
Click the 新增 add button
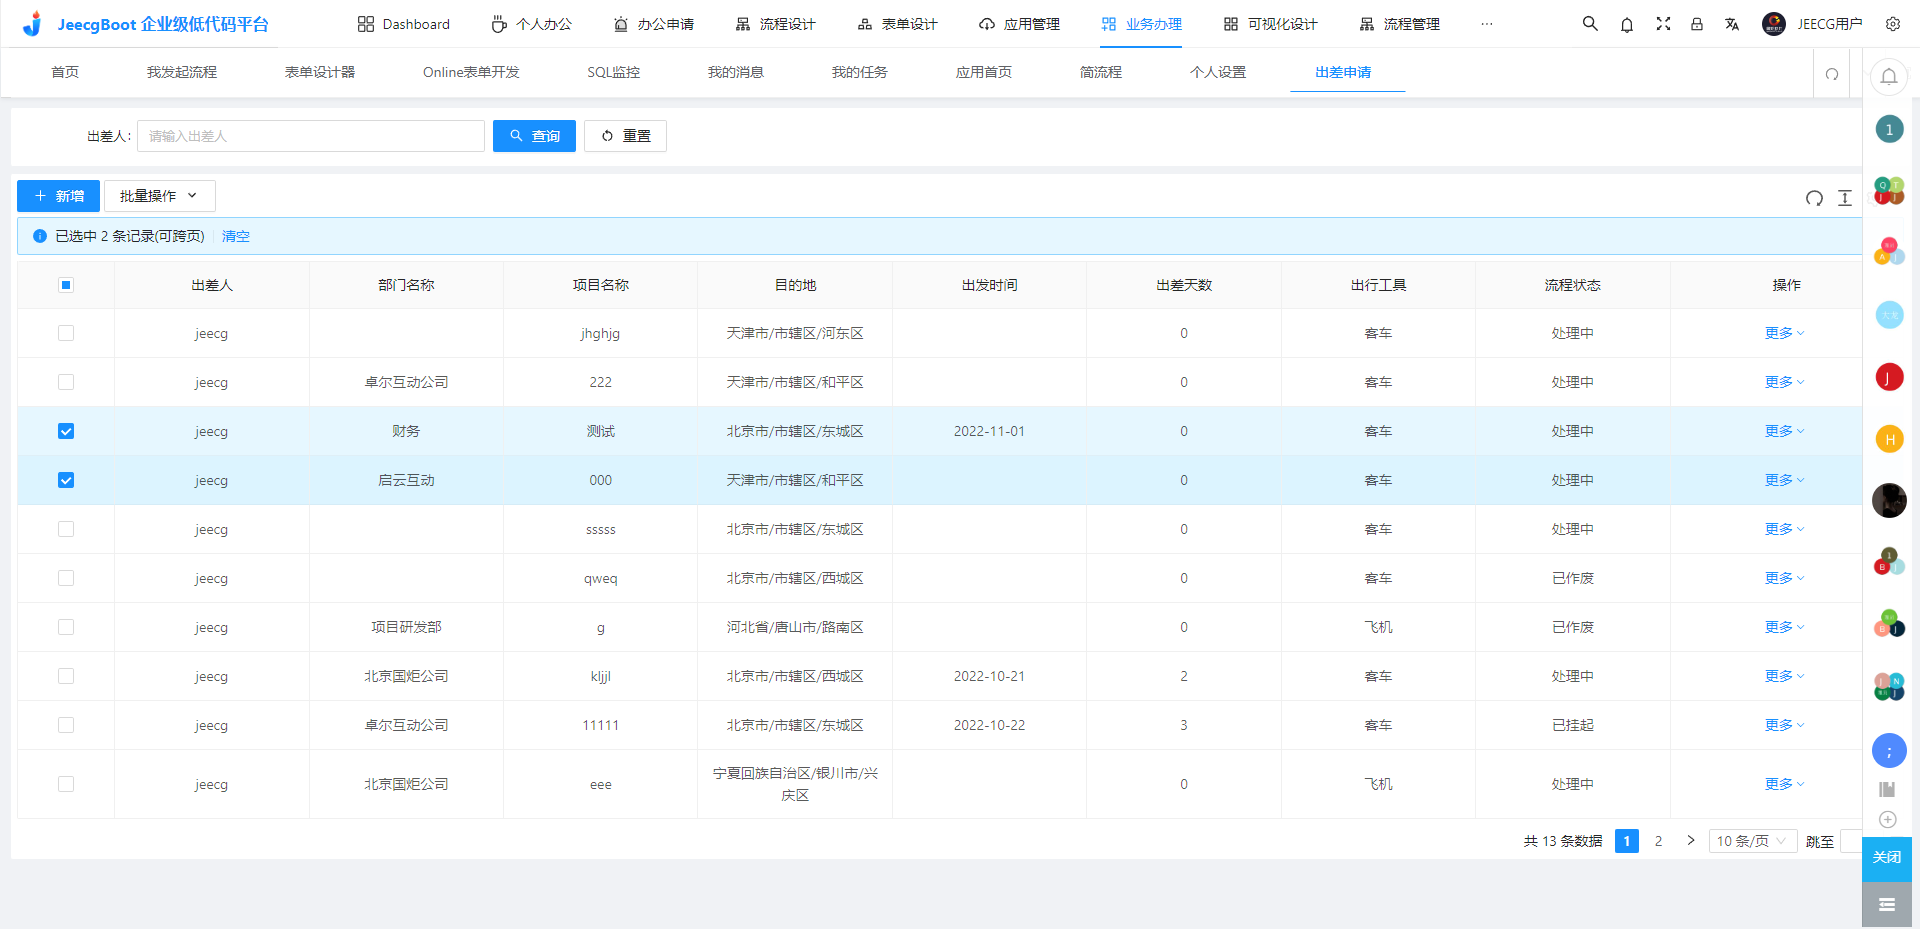coord(58,196)
